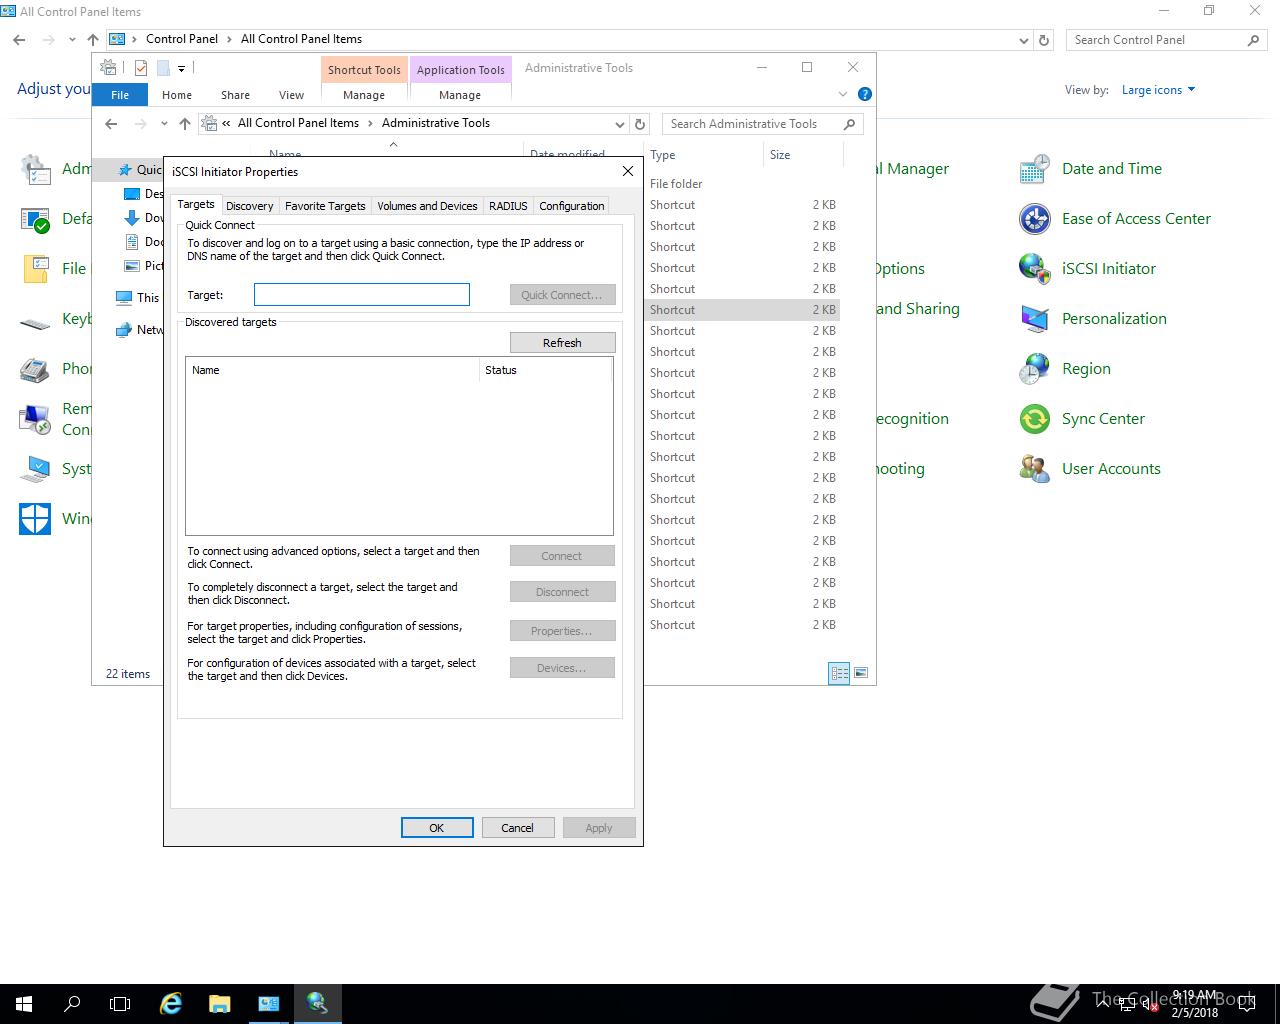
Task: Open the File menu in Administrative Tools
Action: [x=120, y=95]
